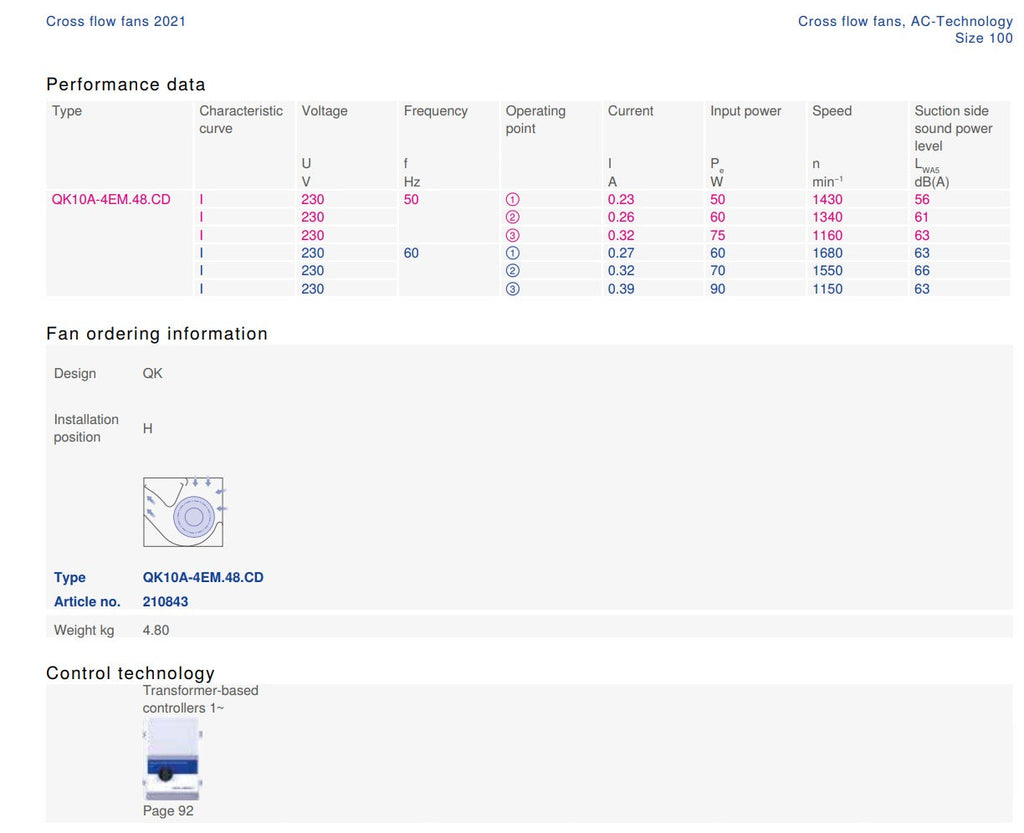Select the 'Performance data' heading

click(125, 84)
